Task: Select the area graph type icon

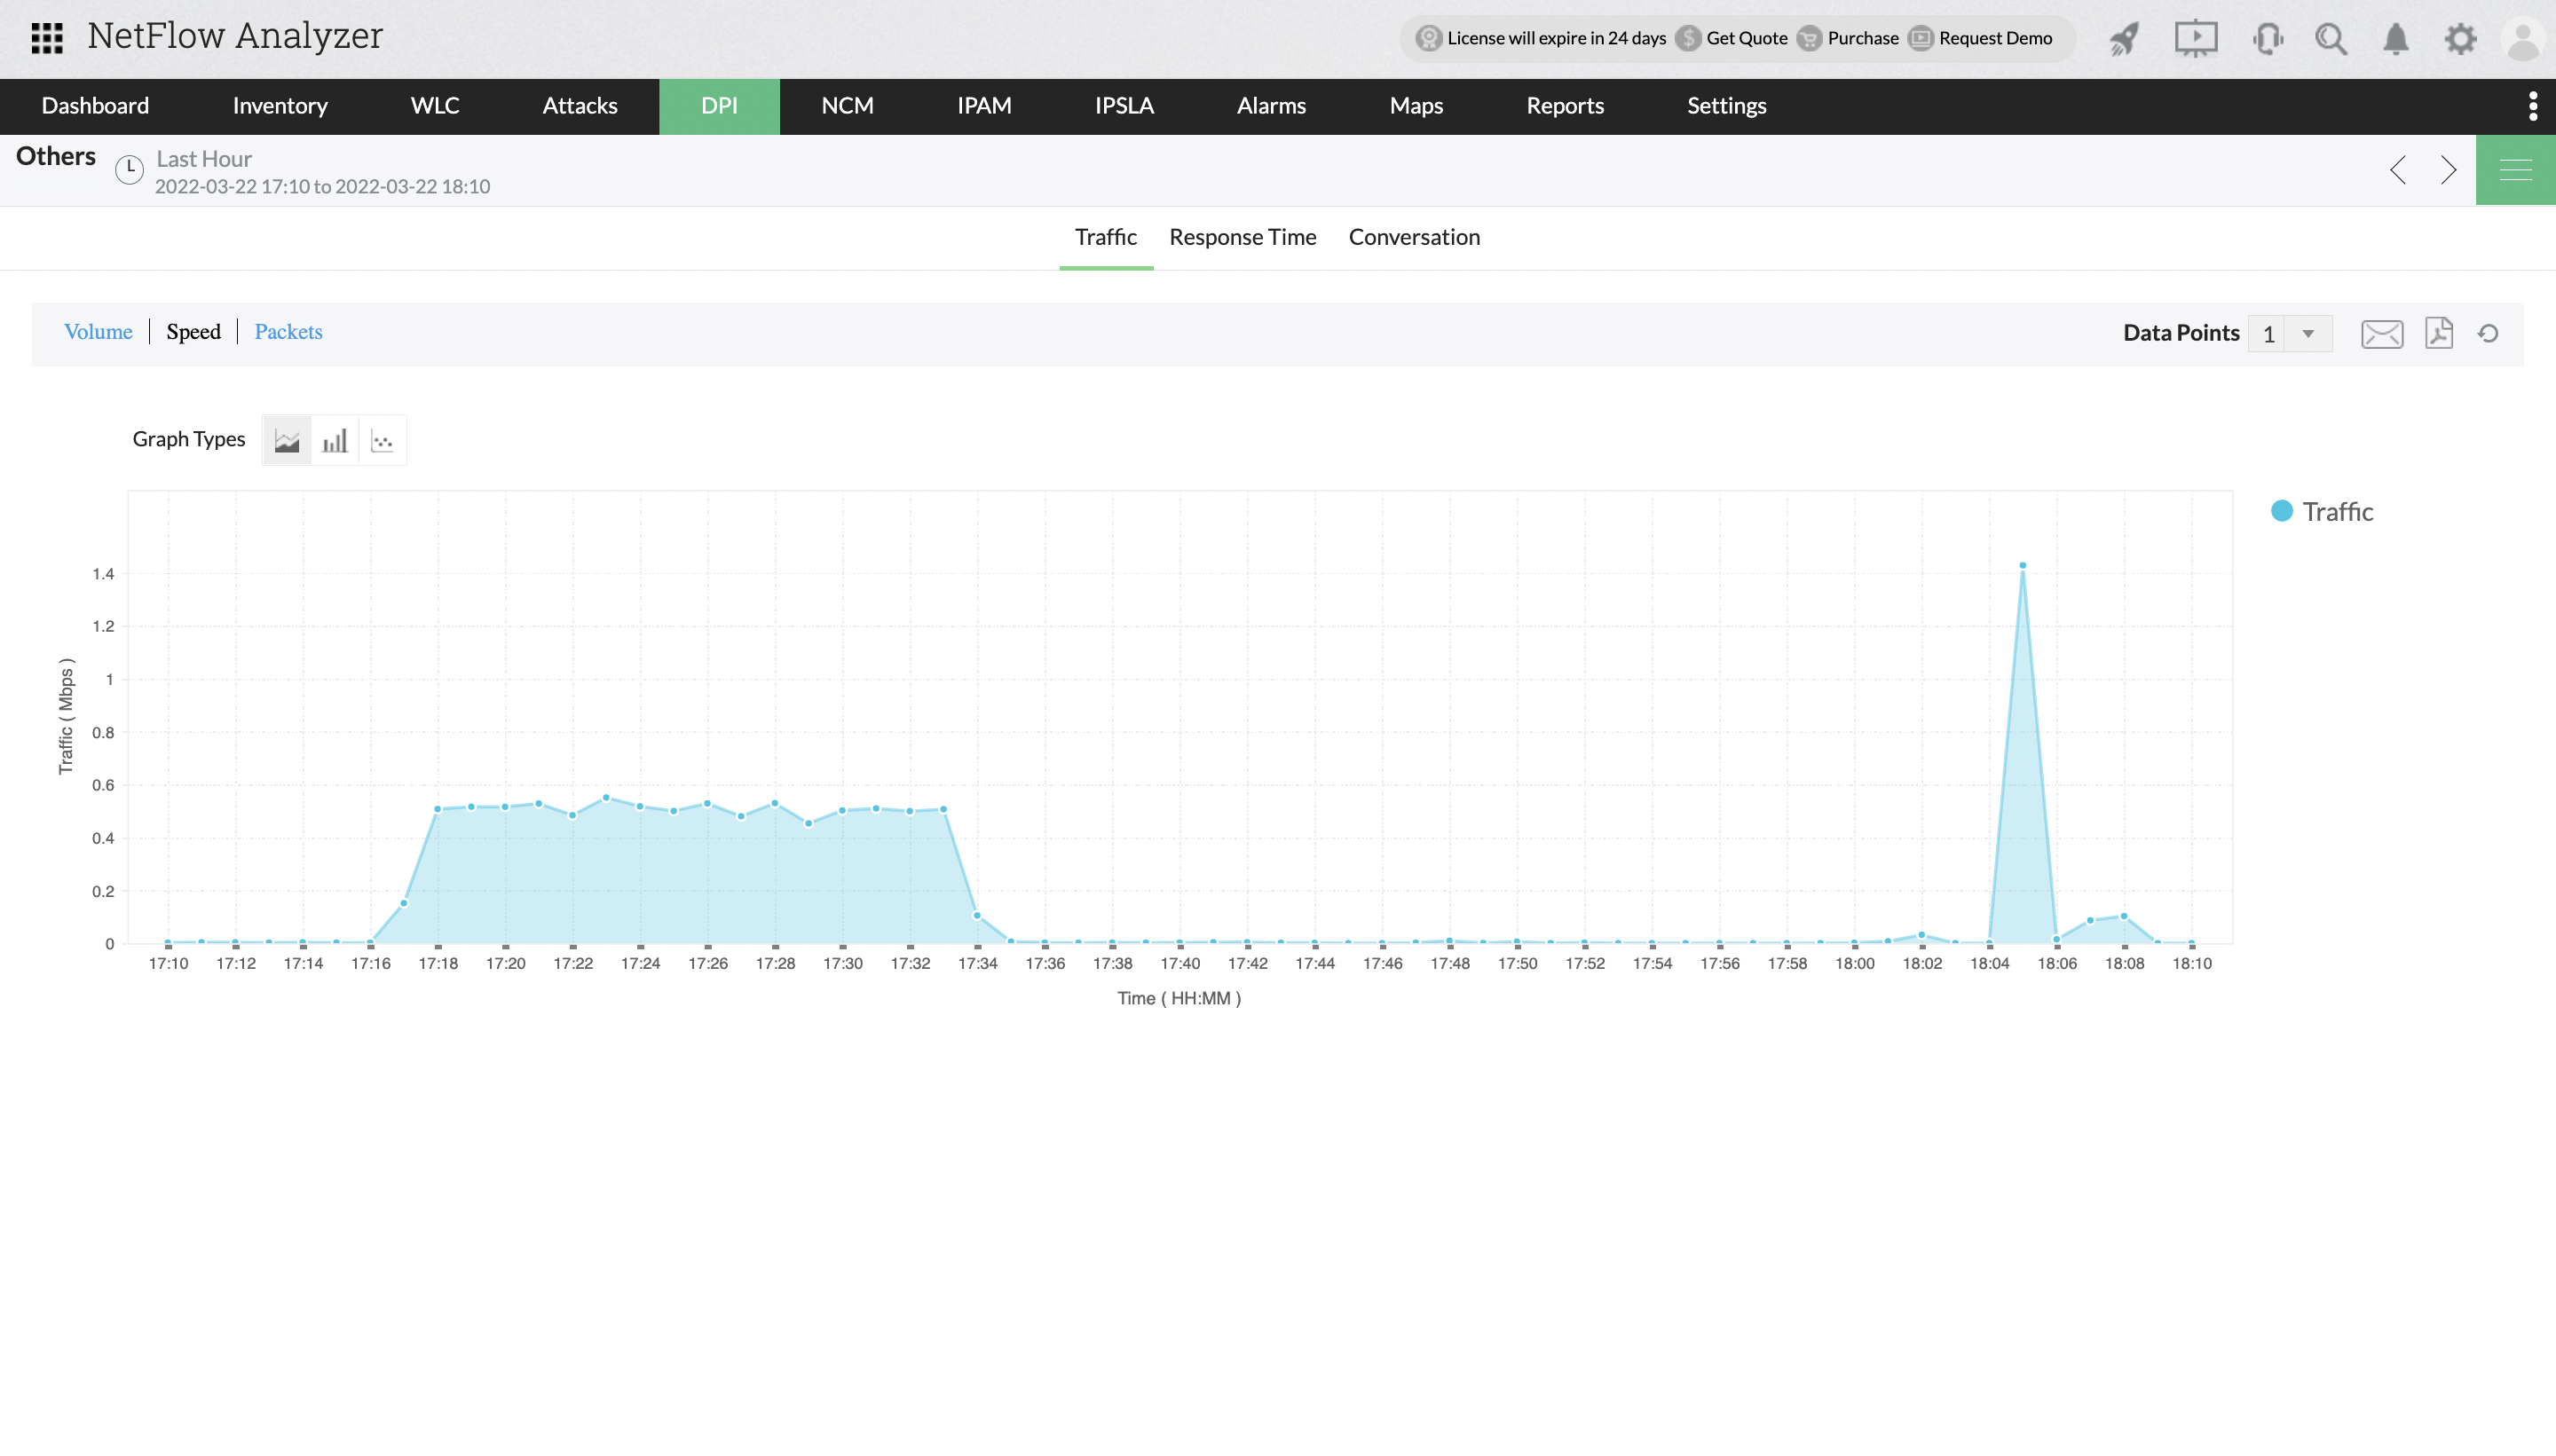Action: (x=287, y=440)
